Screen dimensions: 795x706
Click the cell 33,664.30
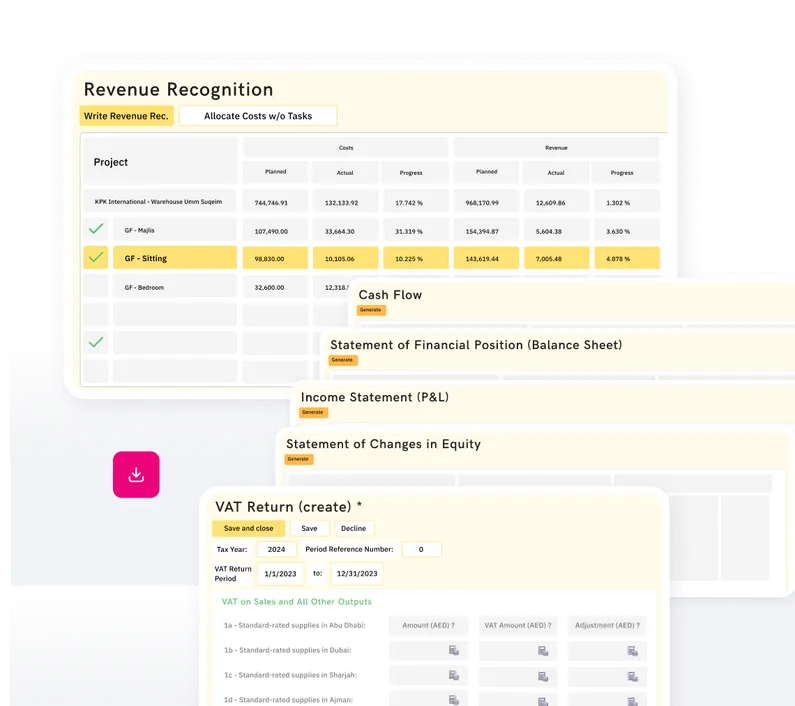coord(345,230)
